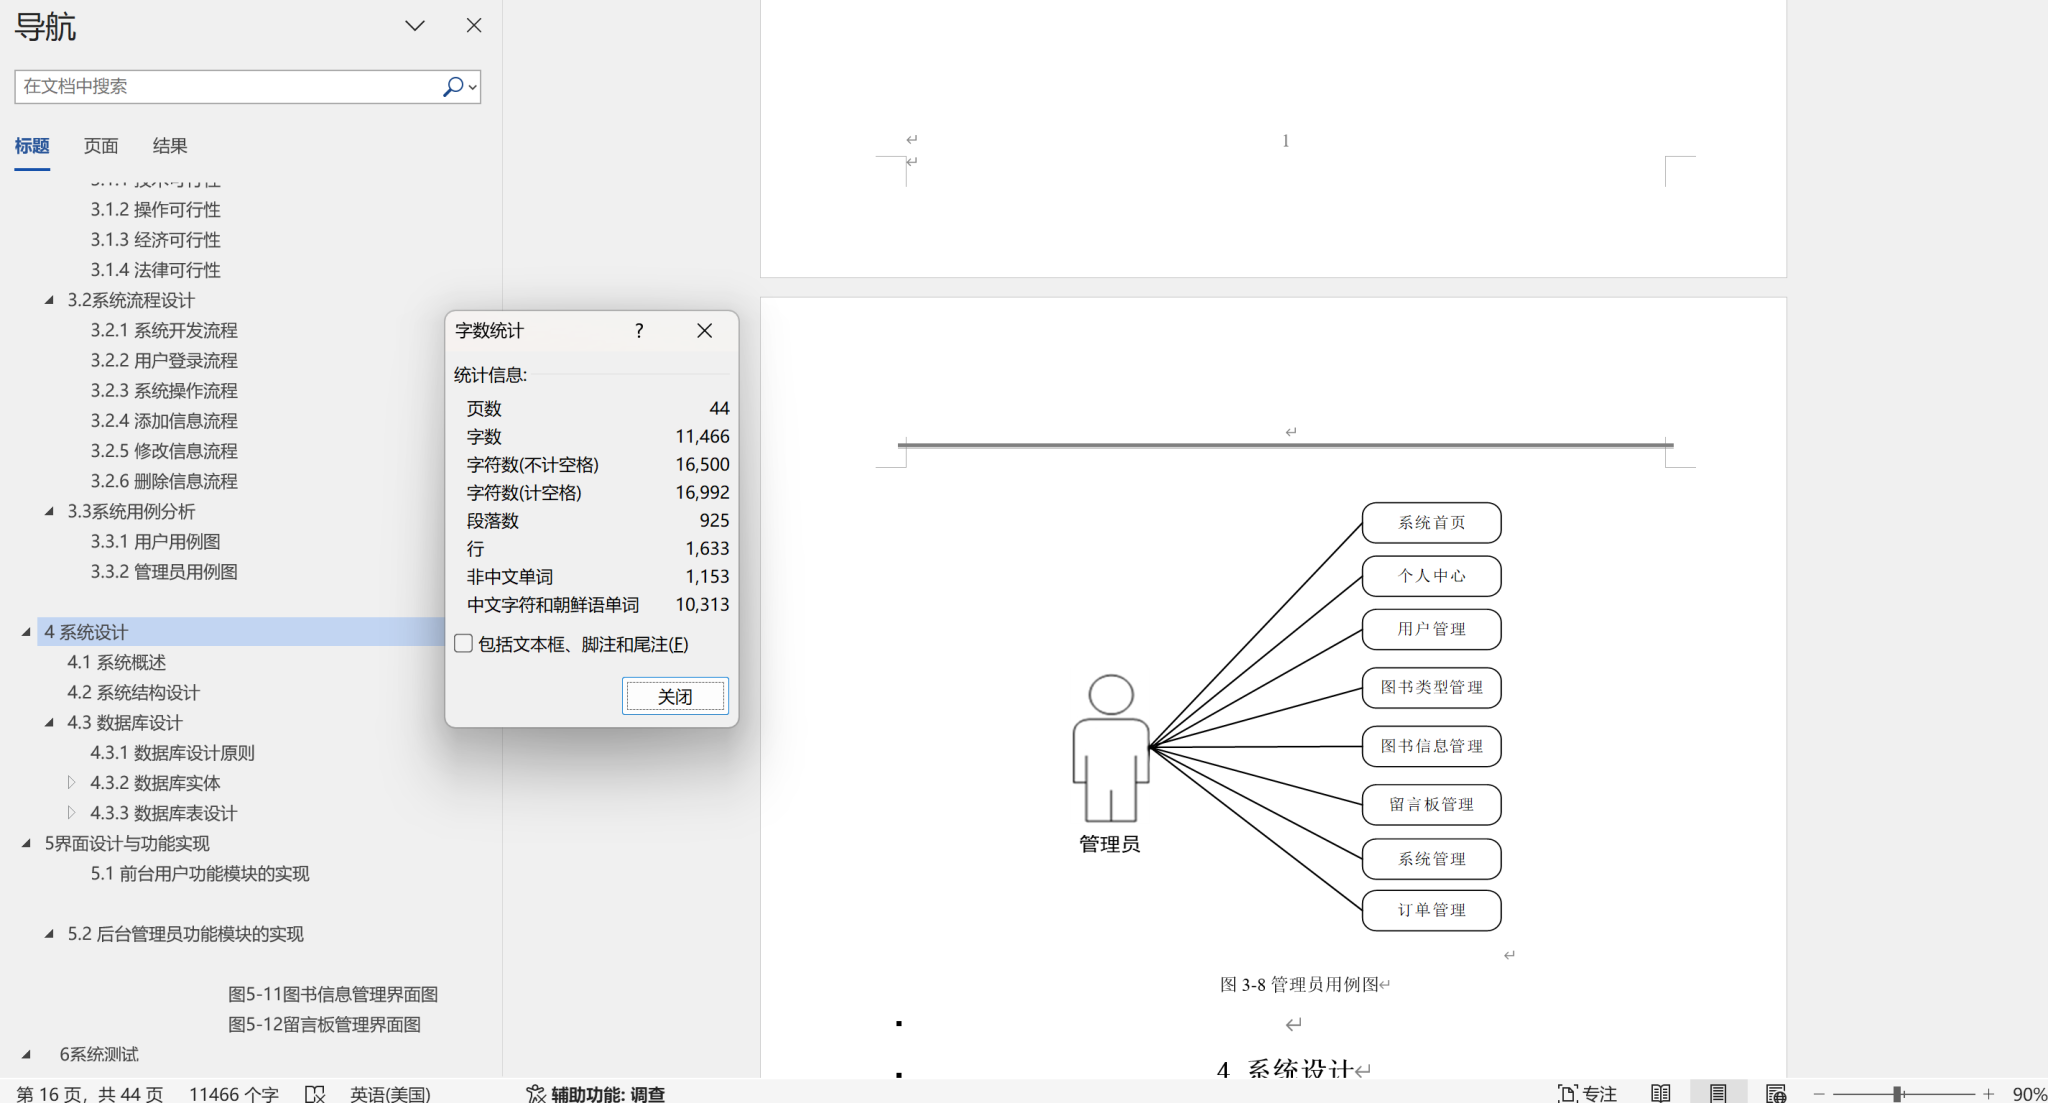Image resolution: width=2048 pixels, height=1103 pixels.
Task: Switch to Web Layout view icon
Action: (1776, 1093)
